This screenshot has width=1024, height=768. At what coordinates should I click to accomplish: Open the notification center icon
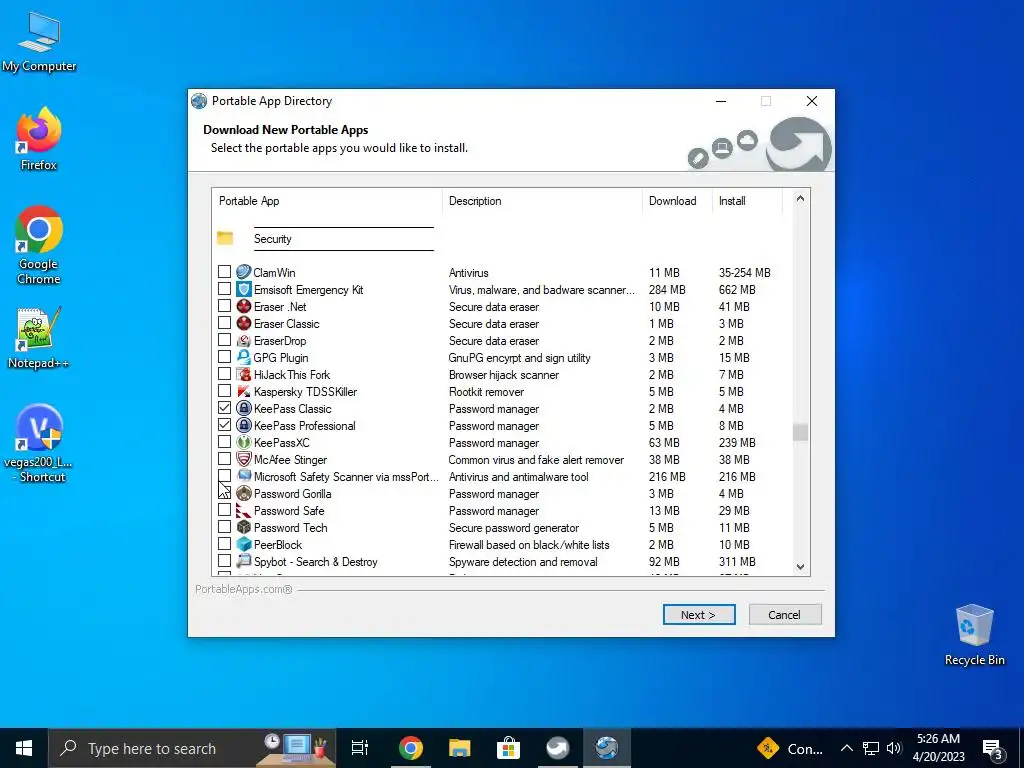pyautogui.click(x=993, y=748)
